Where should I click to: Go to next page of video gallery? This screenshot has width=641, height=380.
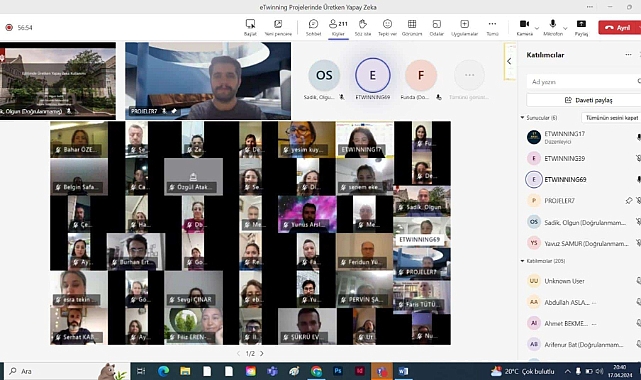coord(262,353)
